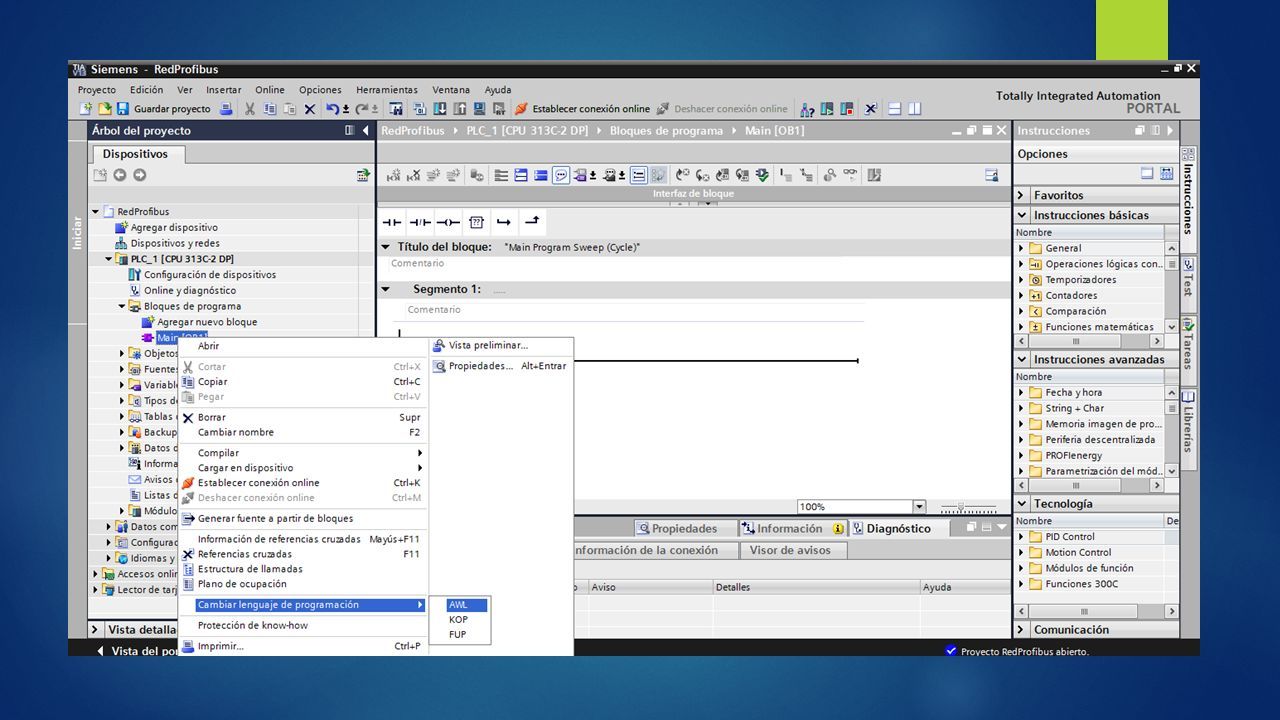This screenshot has width=1280, height=720.
Task: Switch to the Información tab
Action: (794, 529)
